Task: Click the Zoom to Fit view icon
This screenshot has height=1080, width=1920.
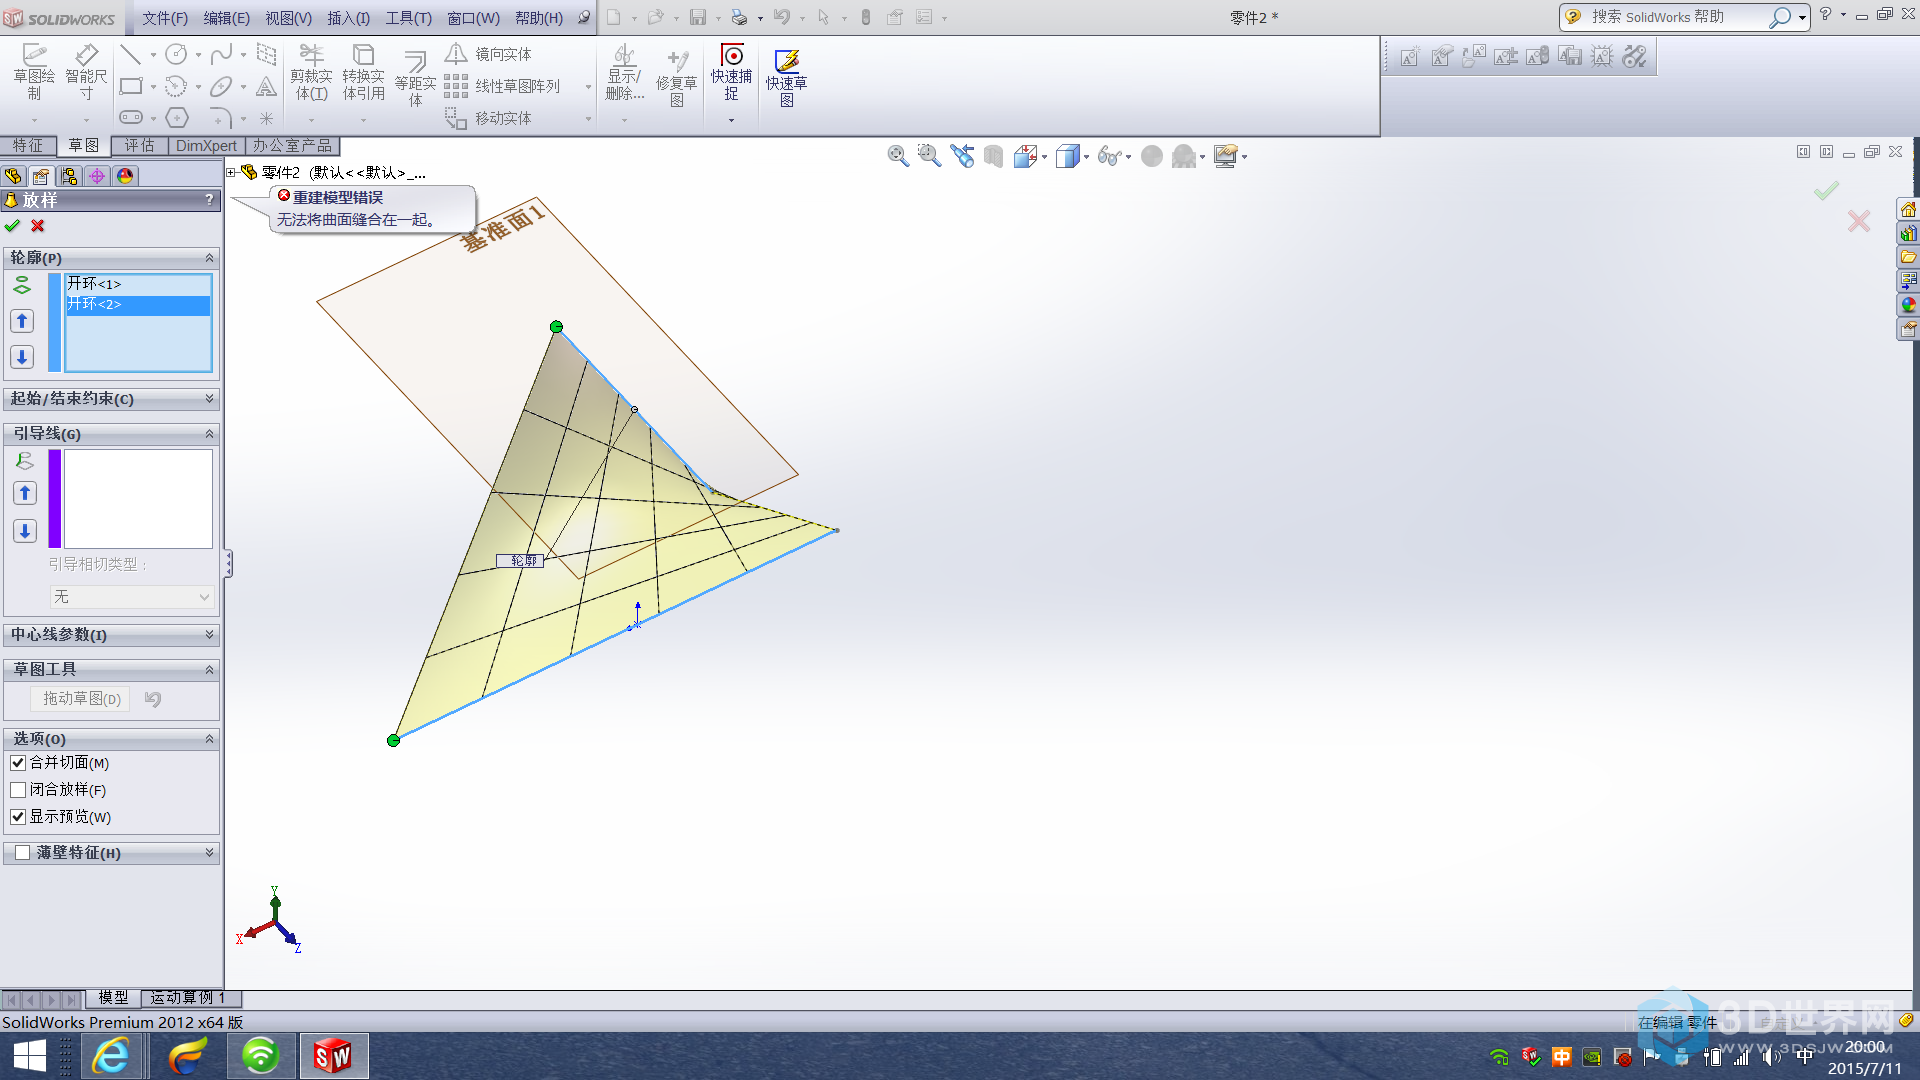Action: pyautogui.click(x=898, y=156)
